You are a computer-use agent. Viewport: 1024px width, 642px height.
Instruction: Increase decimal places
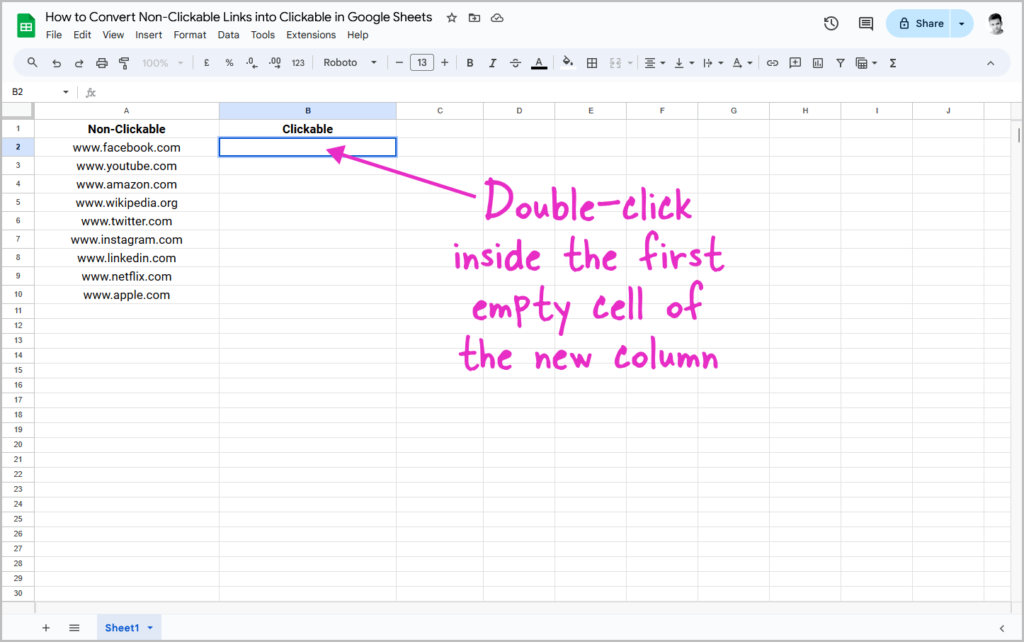click(275, 63)
